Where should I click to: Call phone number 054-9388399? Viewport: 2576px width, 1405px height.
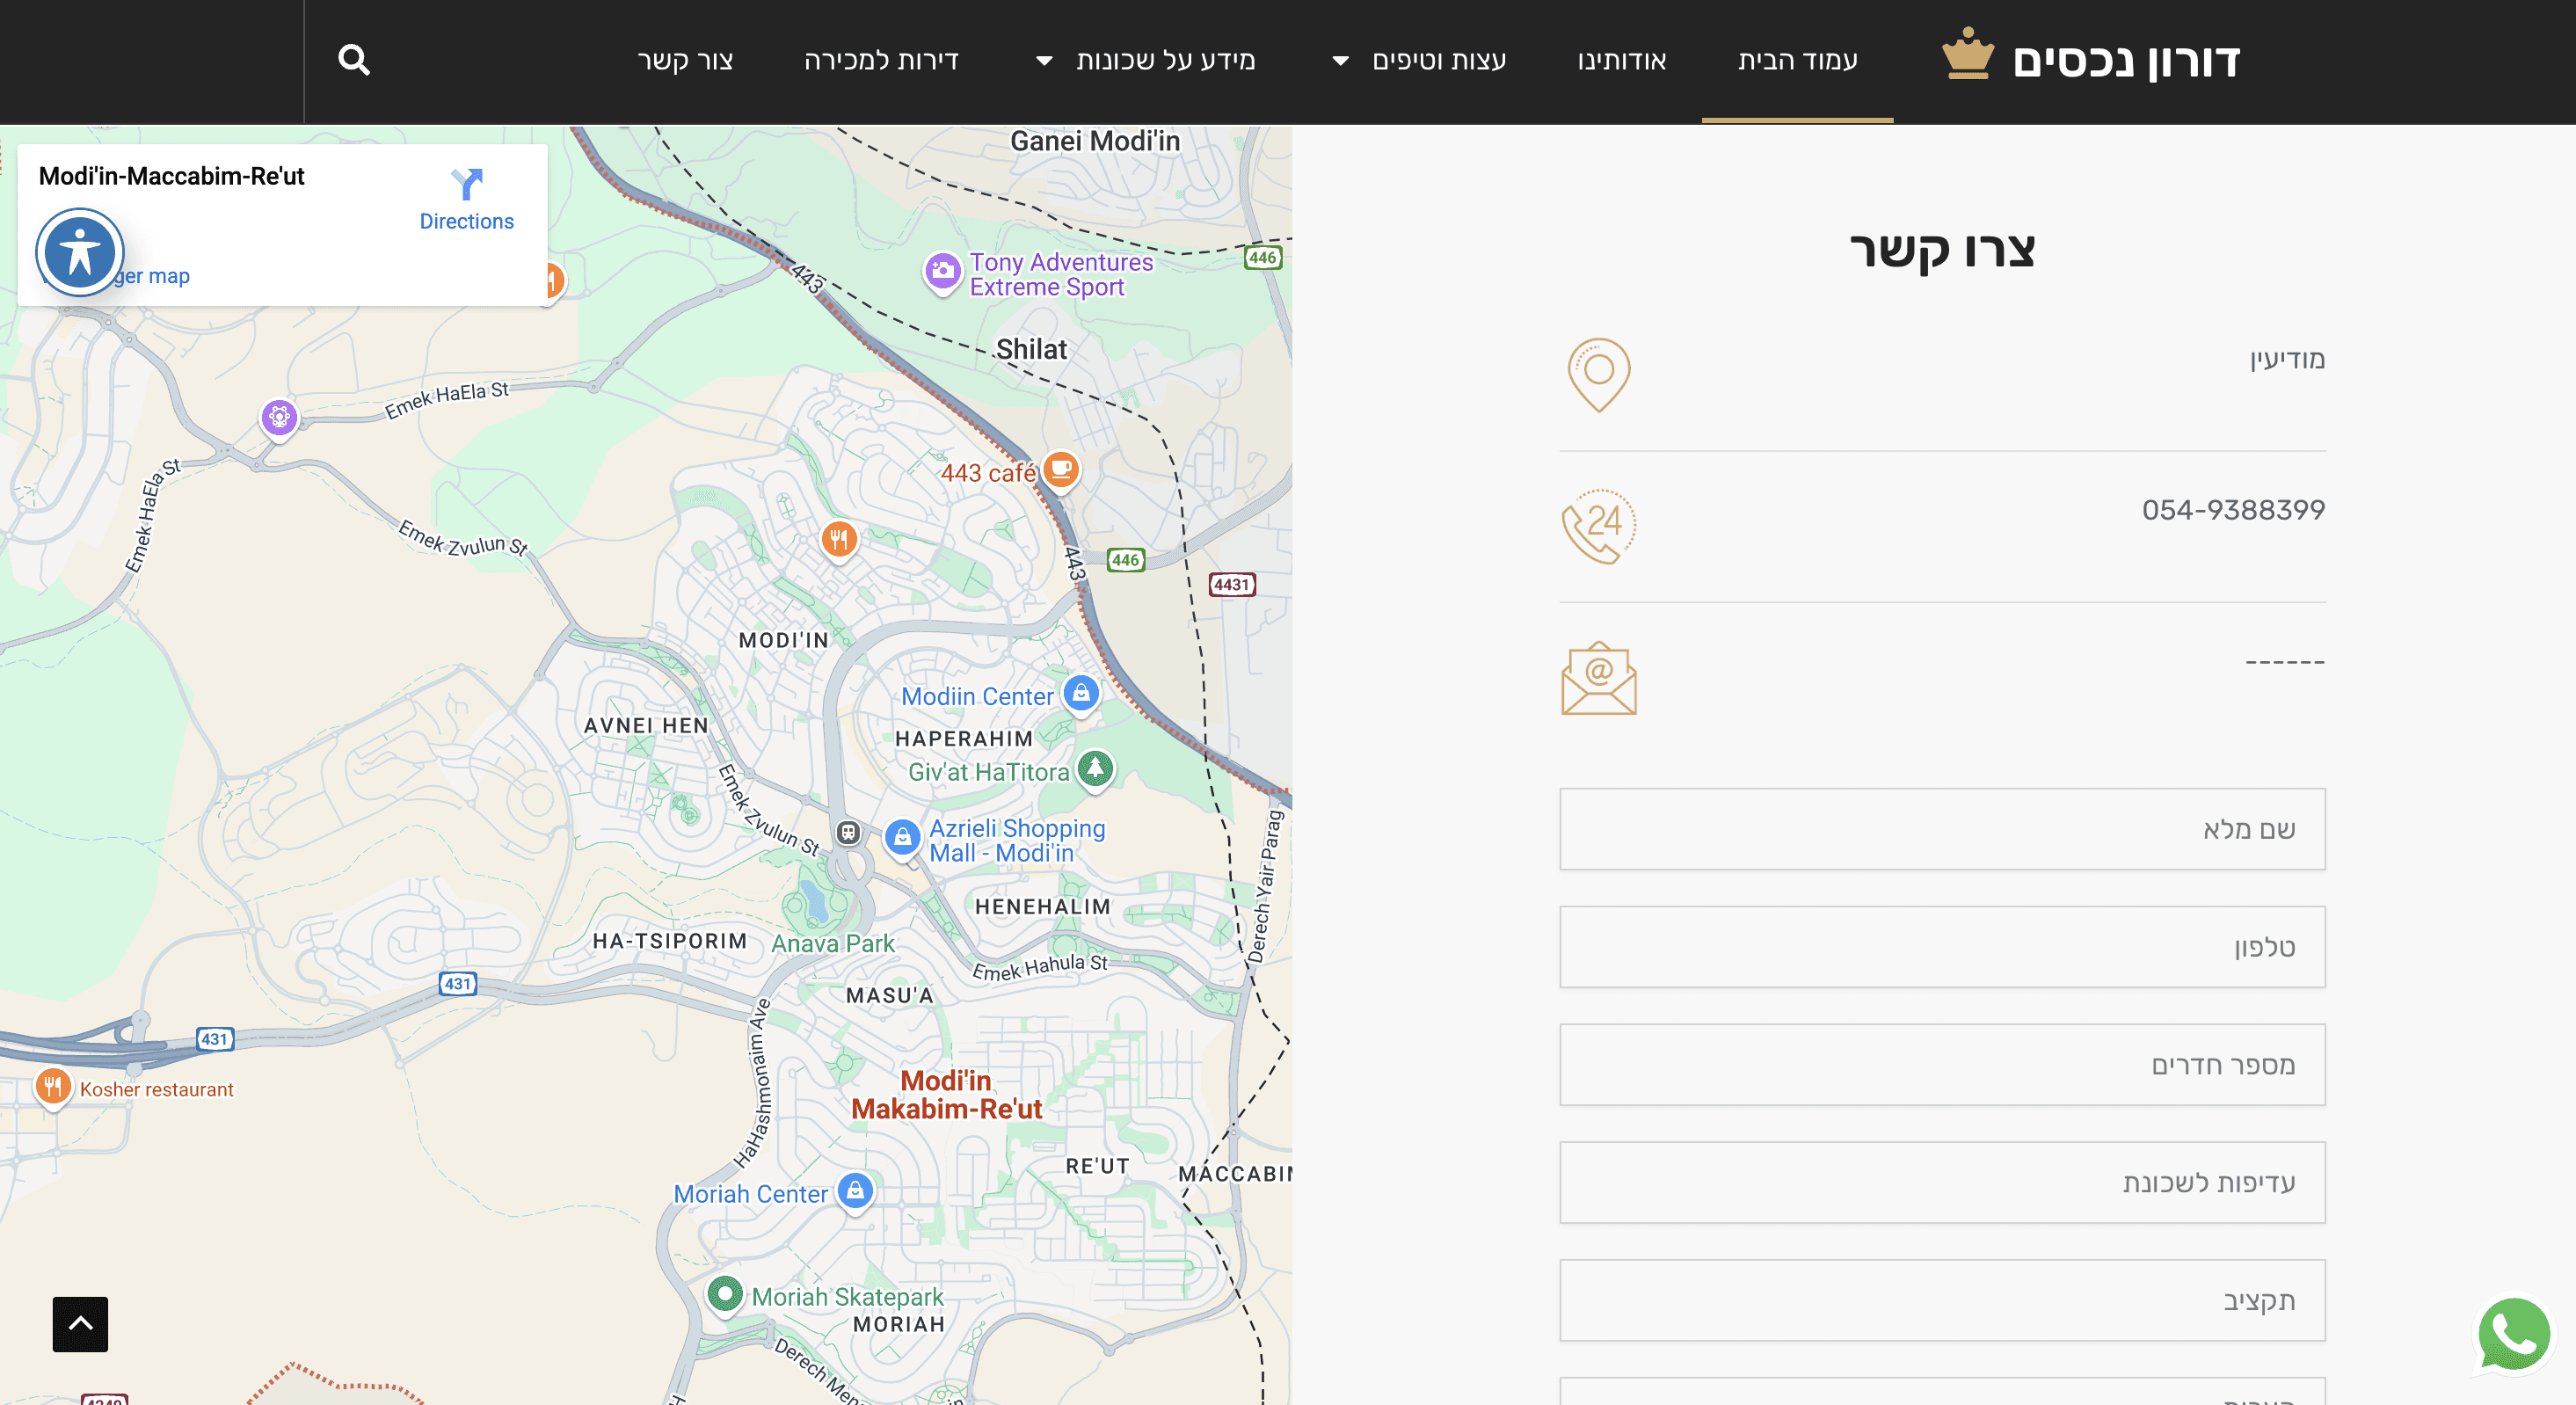click(x=2232, y=510)
